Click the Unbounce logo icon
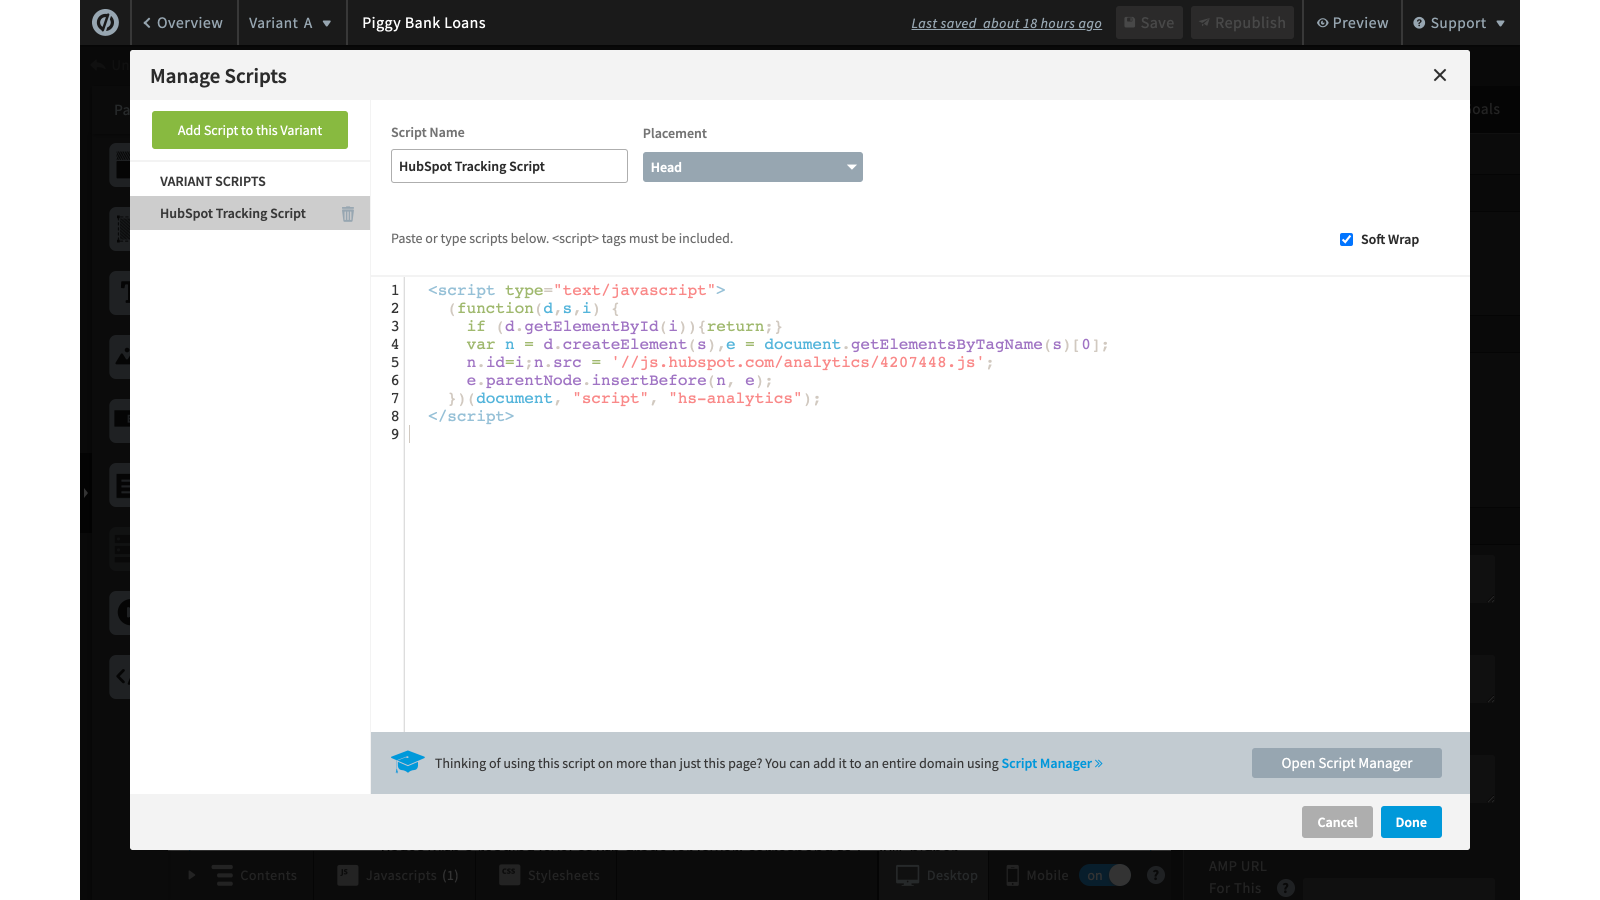 [105, 22]
